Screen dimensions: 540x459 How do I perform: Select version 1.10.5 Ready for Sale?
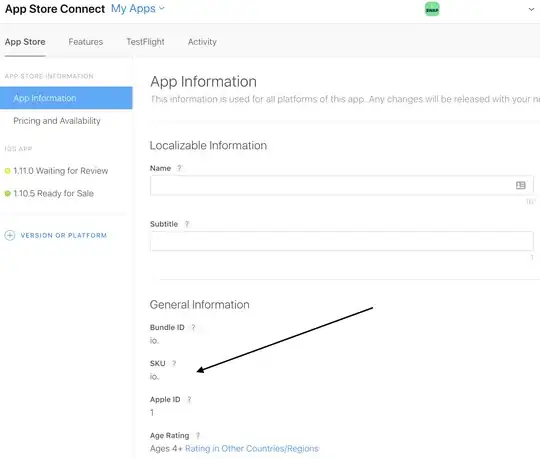(49, 194)
